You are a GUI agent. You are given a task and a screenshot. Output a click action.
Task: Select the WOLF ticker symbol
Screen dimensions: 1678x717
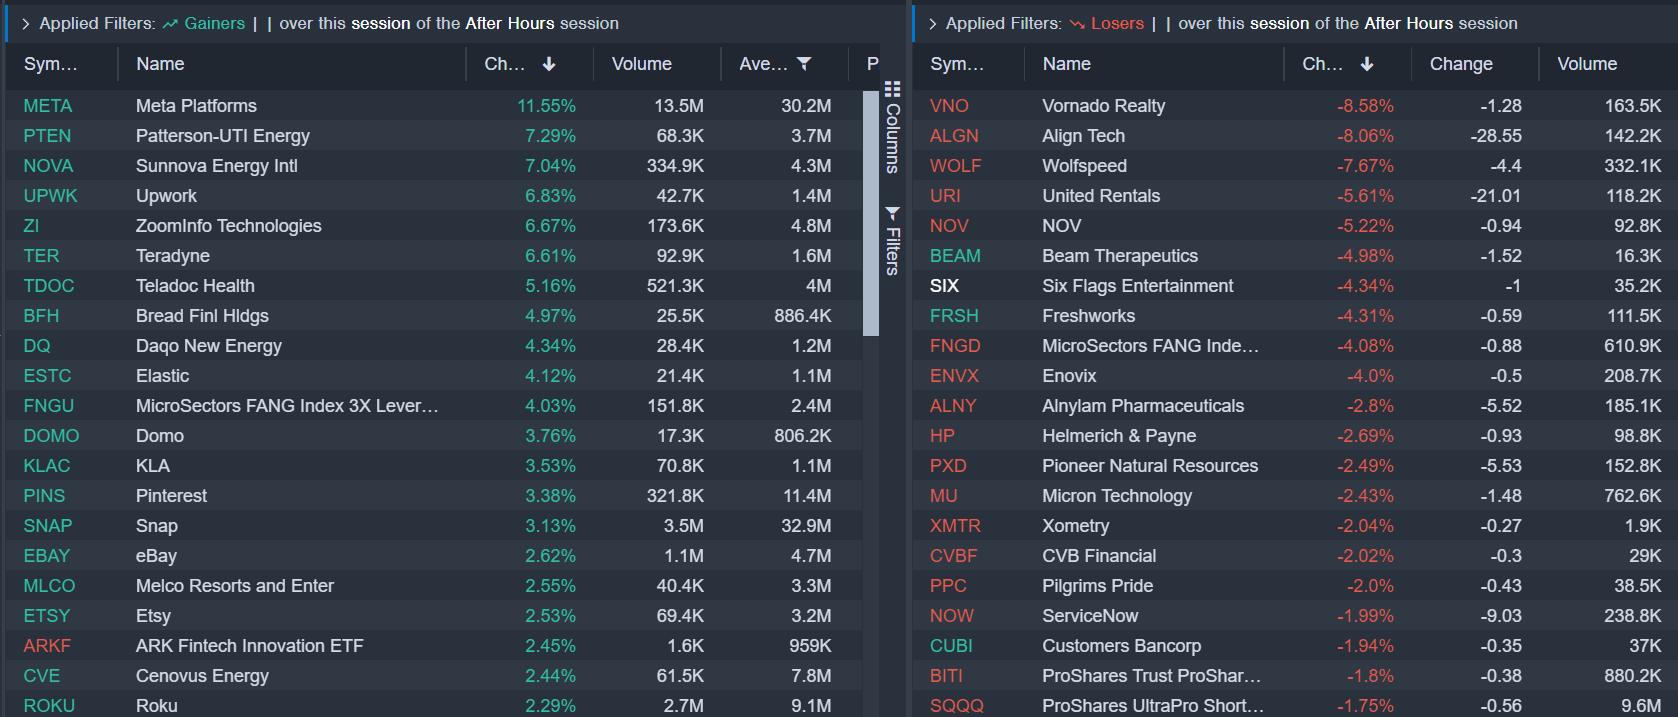(x=955, y=166)
